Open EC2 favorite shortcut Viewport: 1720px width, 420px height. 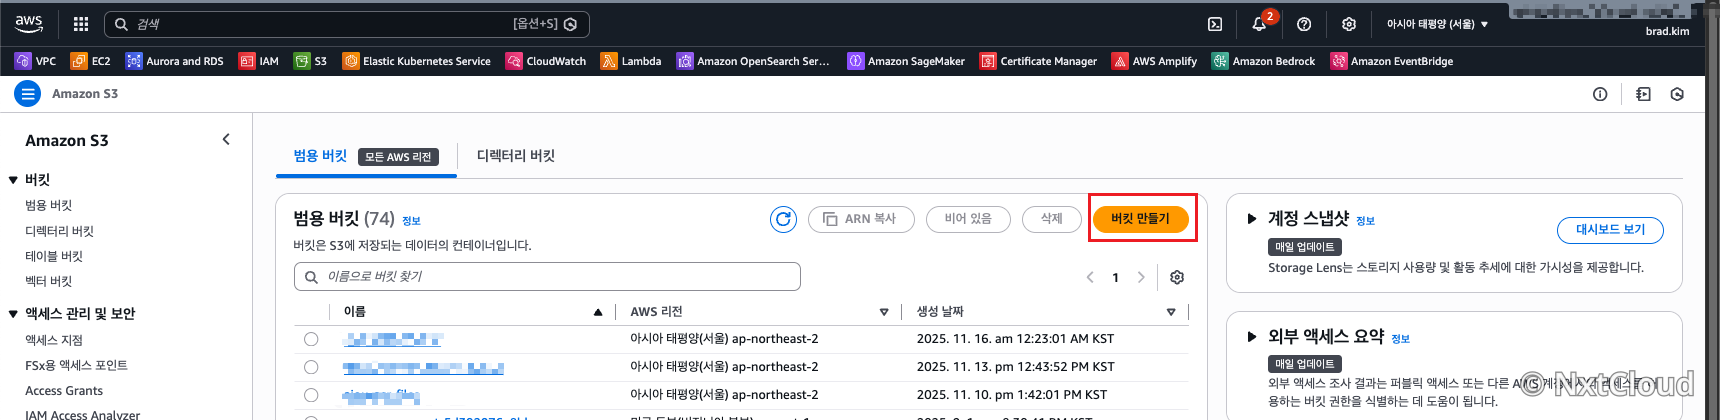click(x=91, y=61)
